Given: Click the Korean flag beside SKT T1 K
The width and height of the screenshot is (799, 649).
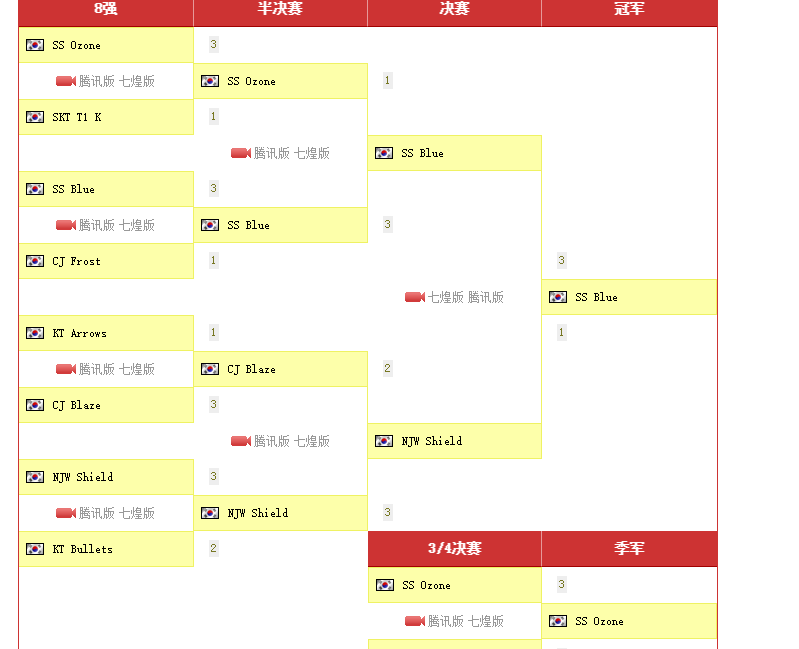Looking at the screenshot, I should [35, 117].
